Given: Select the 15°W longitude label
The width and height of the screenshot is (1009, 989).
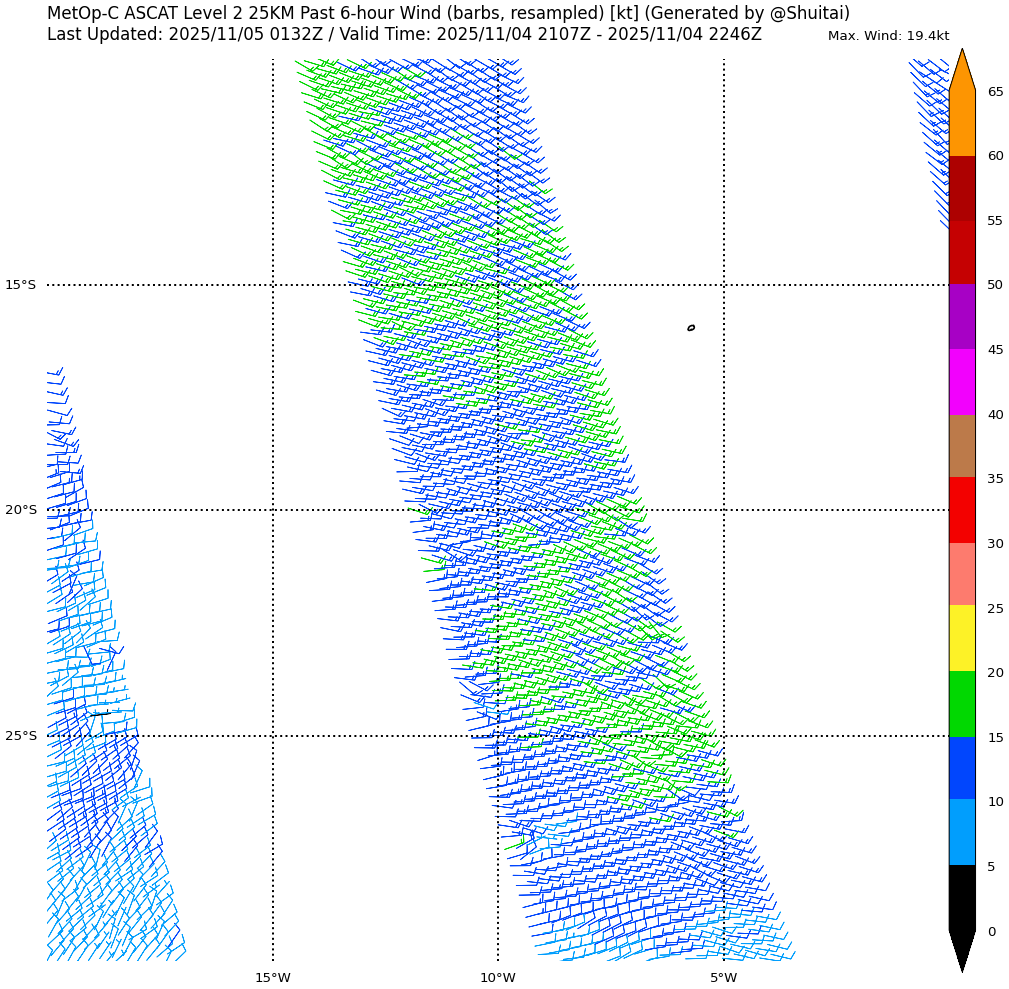Looking at the screenshot, I should 272,977.
